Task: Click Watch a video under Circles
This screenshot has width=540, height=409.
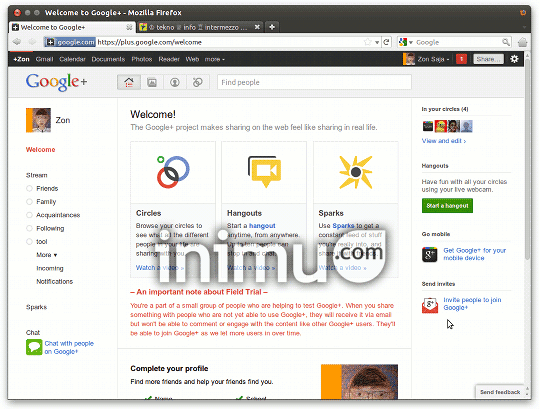Action: point(160,268)
